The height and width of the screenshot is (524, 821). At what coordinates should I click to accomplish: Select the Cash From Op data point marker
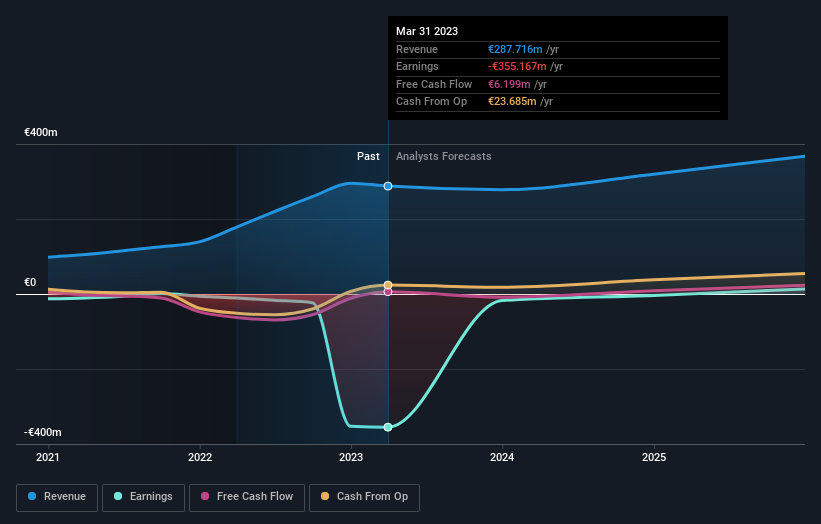click(388, 285)
